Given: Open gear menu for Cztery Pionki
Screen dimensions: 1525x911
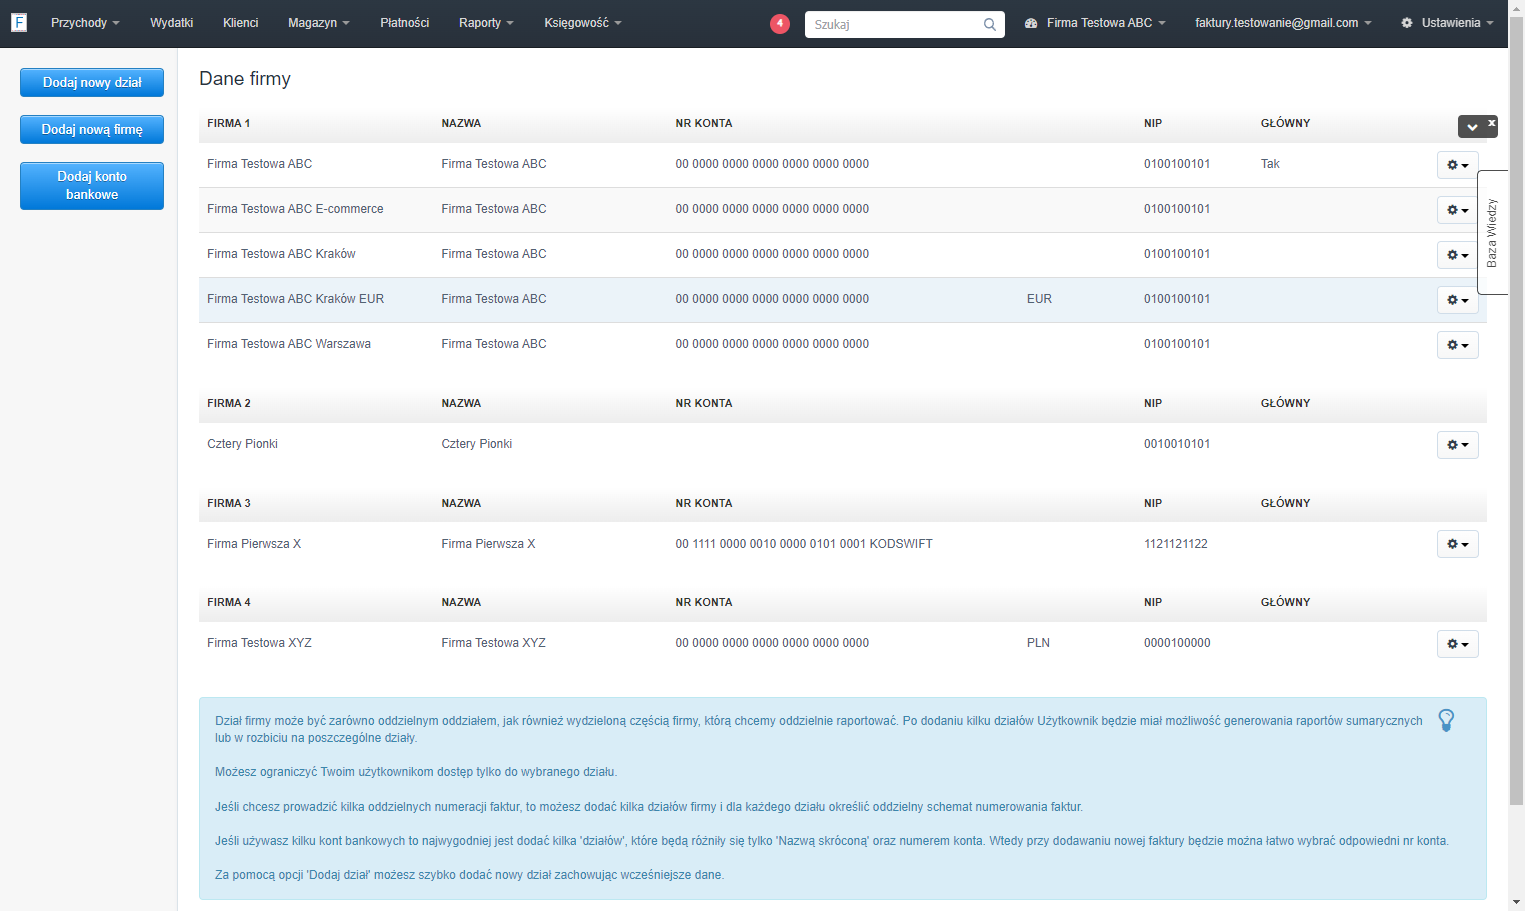Looking at the screenshot, I should point(1457,445).
